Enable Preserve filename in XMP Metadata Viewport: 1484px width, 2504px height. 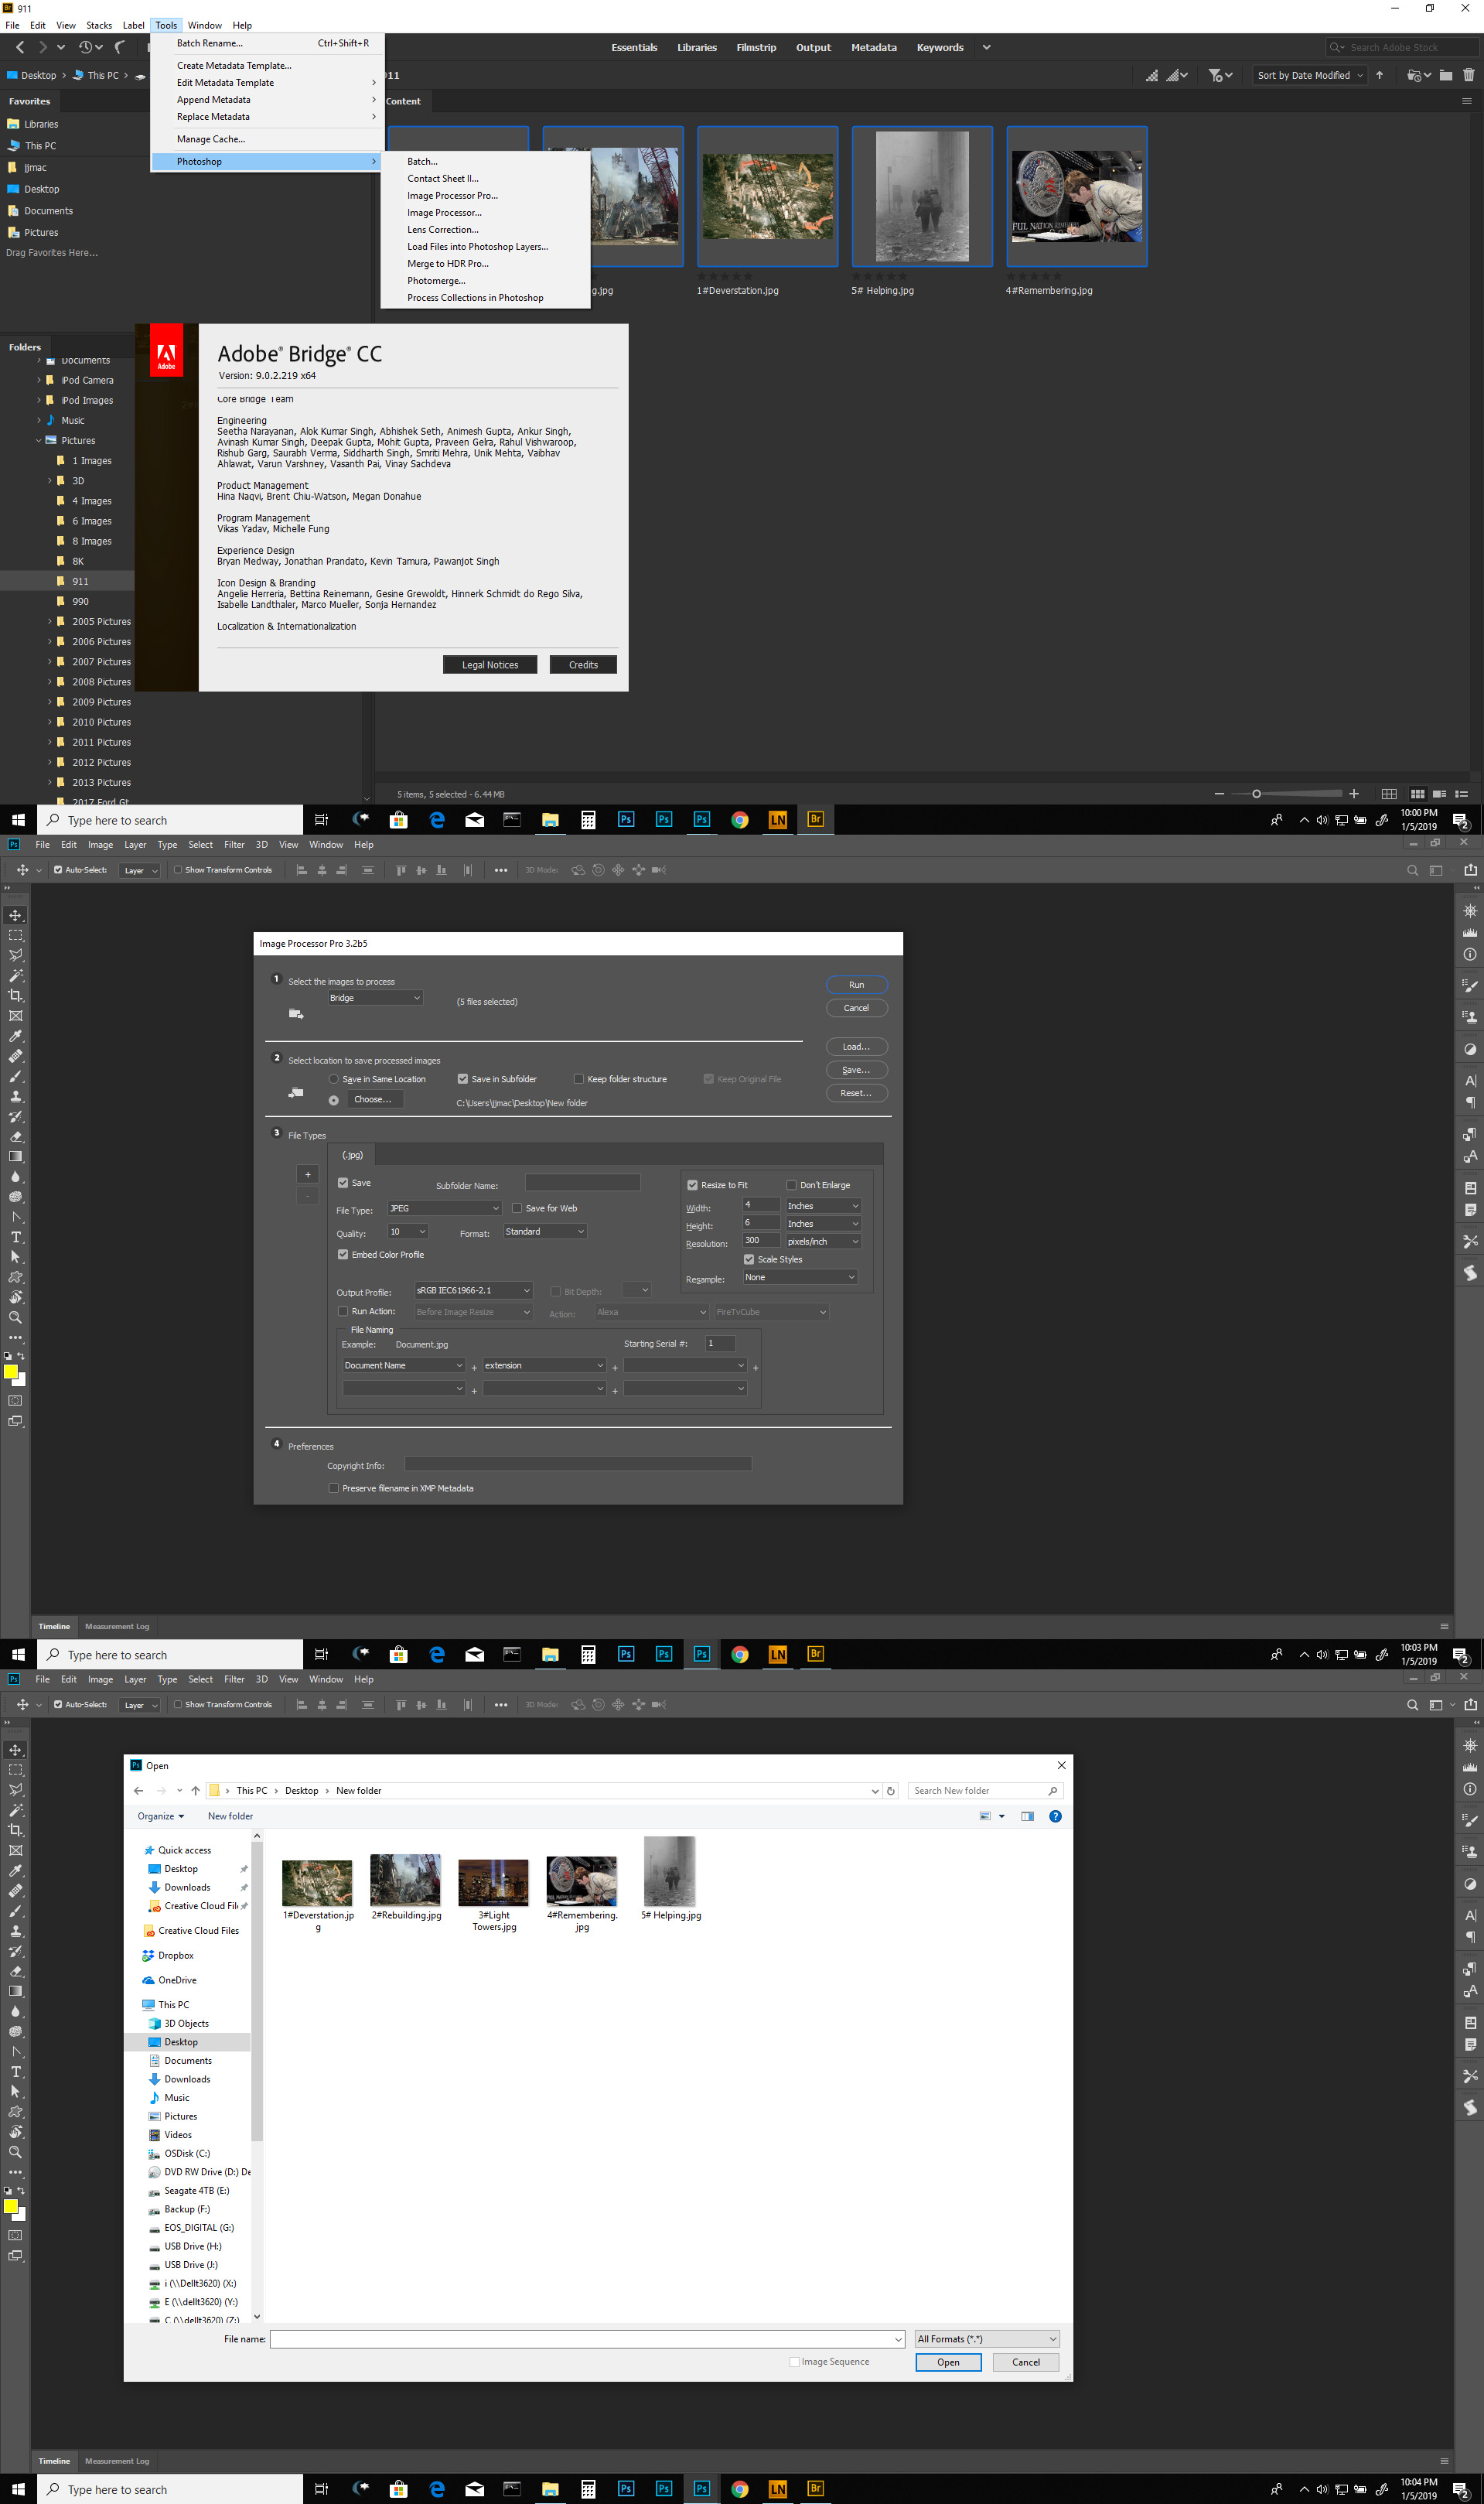pos(334,1488)
